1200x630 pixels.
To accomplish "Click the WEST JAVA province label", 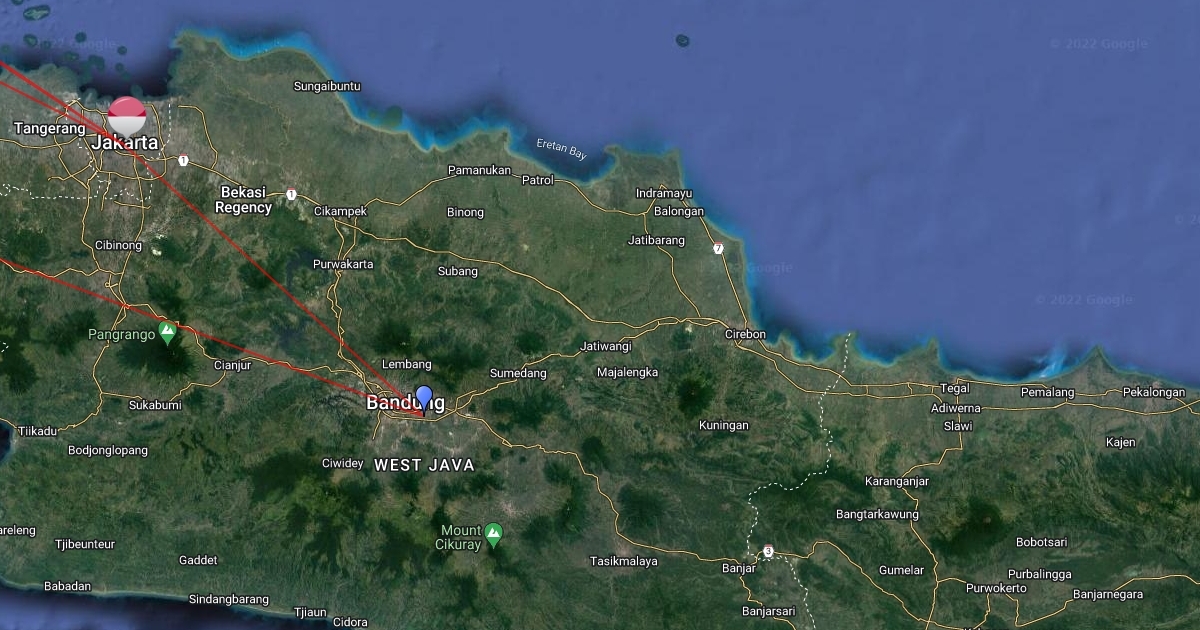I will 424,465.
